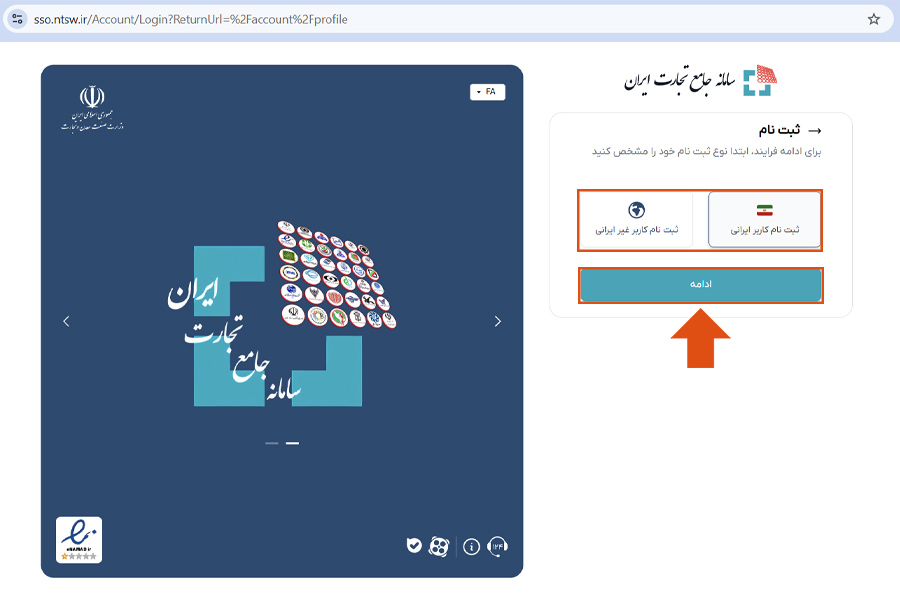The width and height of the screenshot is (900, 600).
Task: Go to the previous carousel slide
Action: pyautogui.click(x=66, y=322)
